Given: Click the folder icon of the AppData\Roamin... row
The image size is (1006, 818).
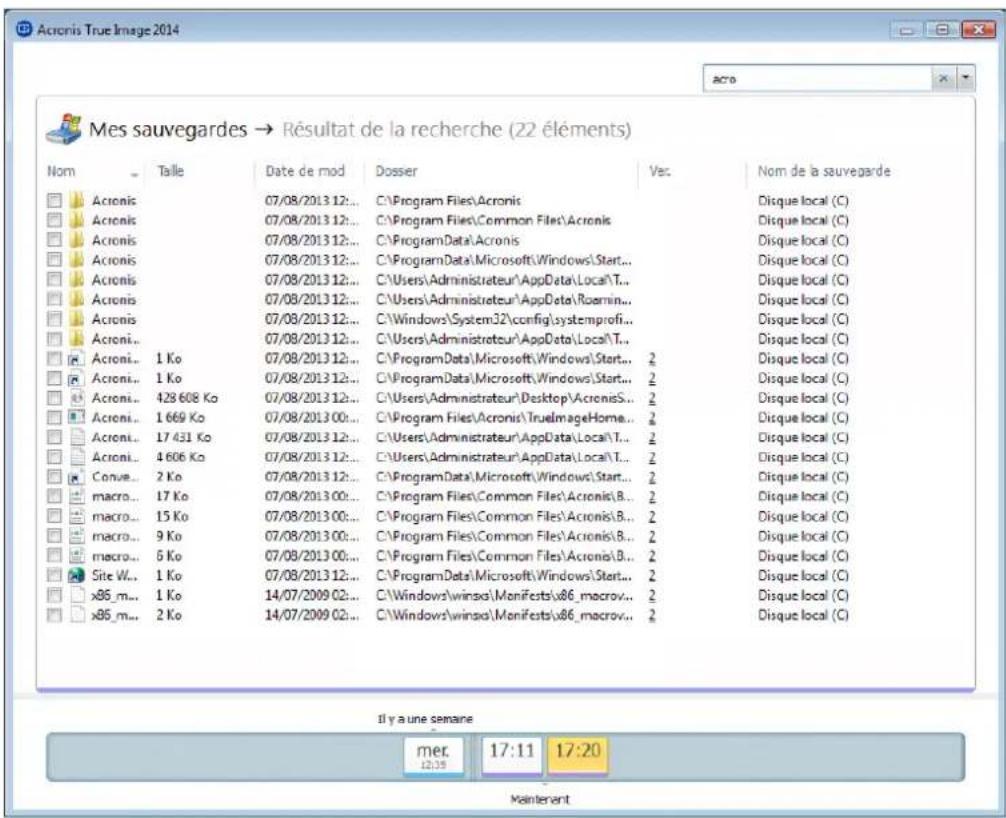Looking at the screenshot, I should point(76,300).
